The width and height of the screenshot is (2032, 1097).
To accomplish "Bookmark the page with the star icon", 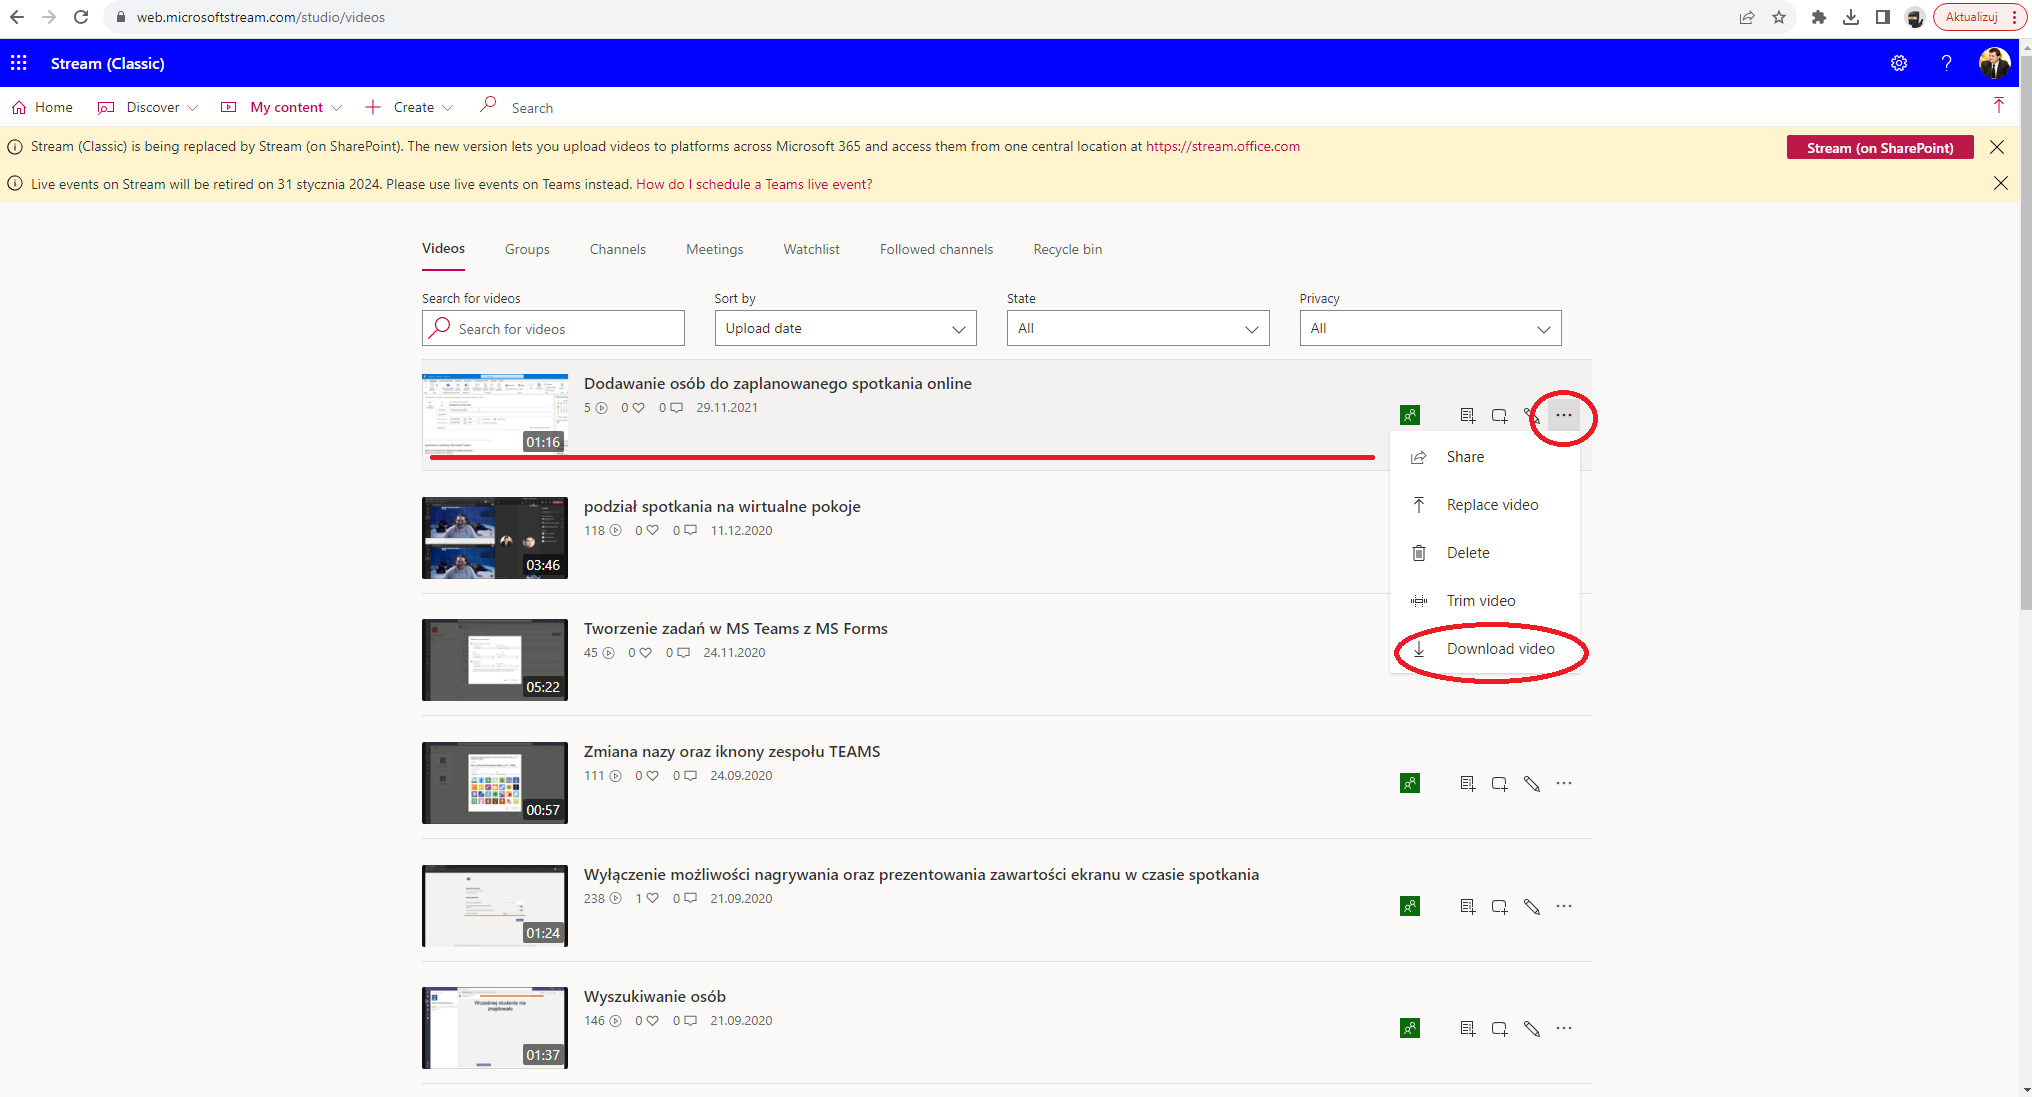I will (1779, 17).
